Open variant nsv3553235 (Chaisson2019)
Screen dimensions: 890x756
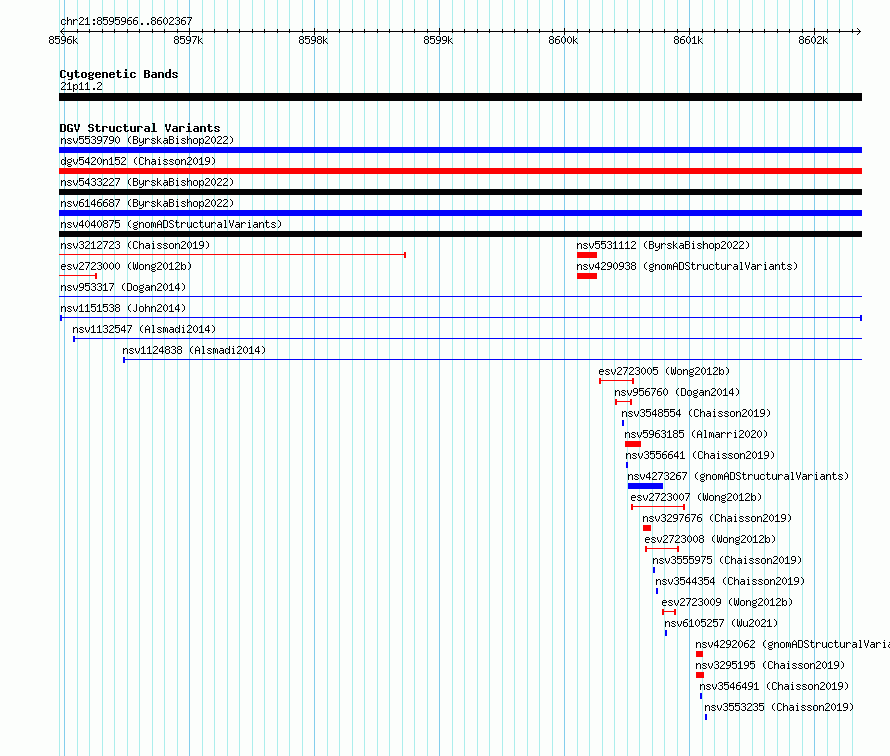[x=779, y=707]
